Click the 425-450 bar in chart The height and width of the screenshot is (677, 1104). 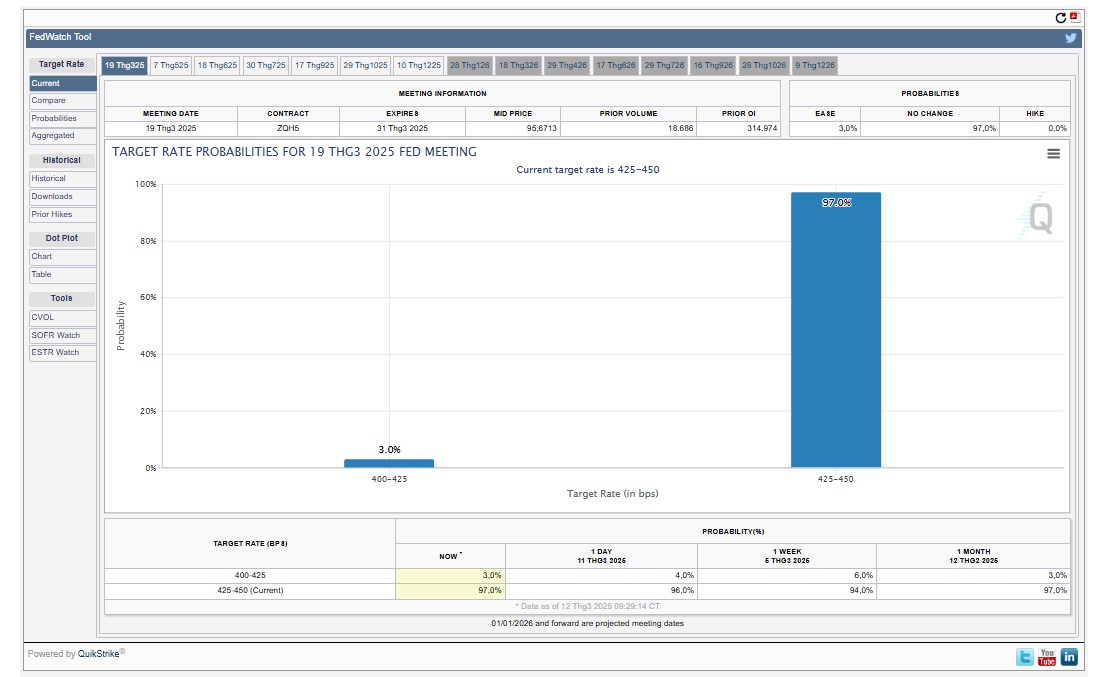[x=836, y=329]
